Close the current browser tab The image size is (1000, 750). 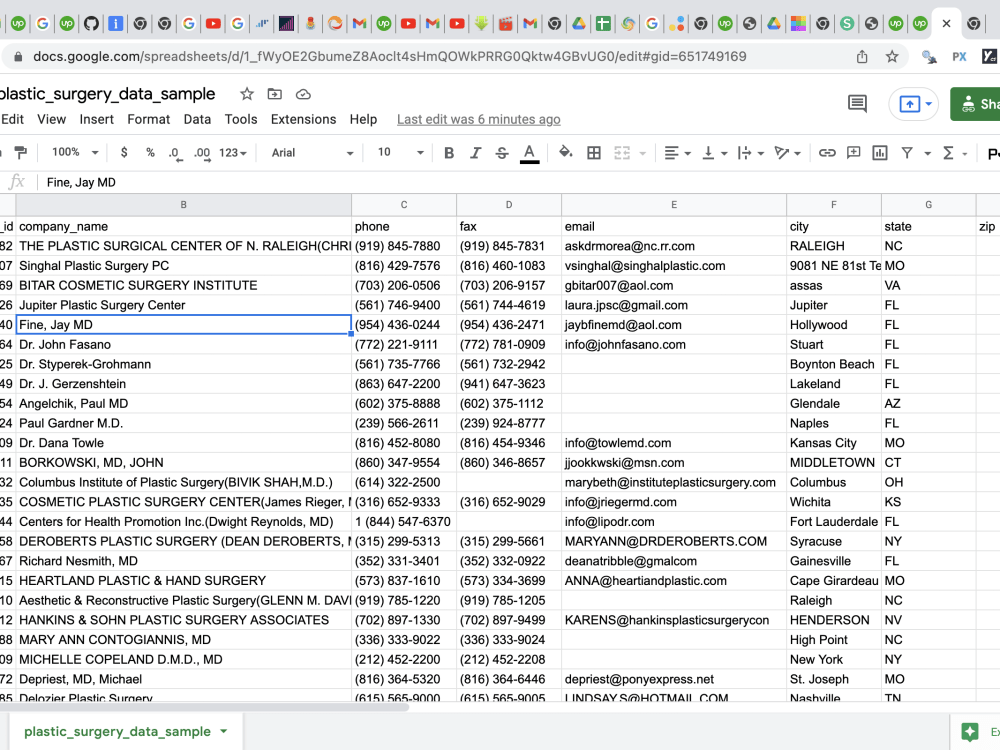pyautogui.click(x=946, y=24)
